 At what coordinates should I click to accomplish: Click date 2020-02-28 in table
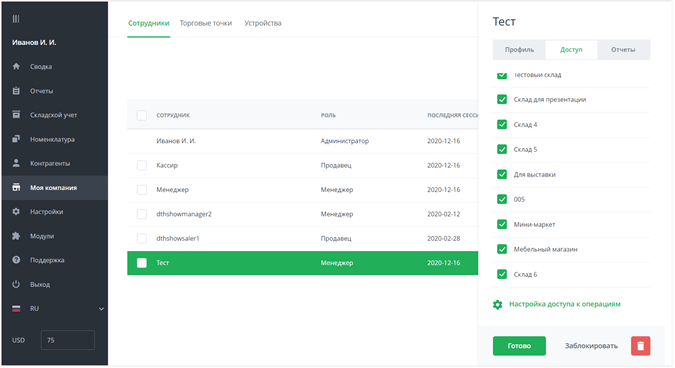[x=443, y=238]
